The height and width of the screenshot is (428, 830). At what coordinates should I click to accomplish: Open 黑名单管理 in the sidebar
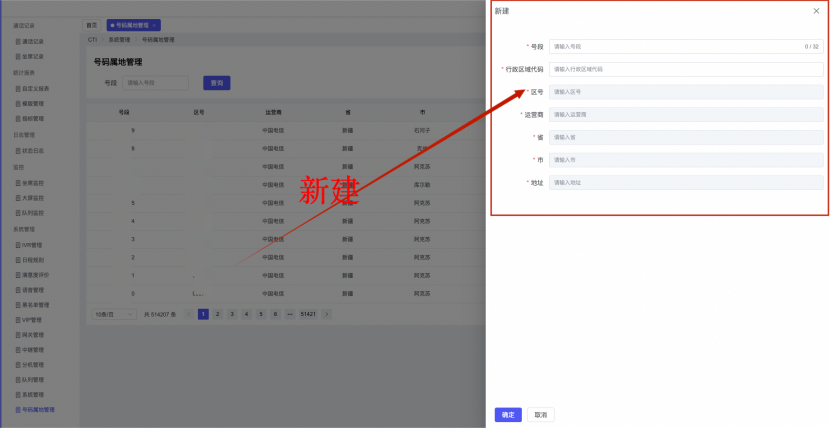coord(35,305)
